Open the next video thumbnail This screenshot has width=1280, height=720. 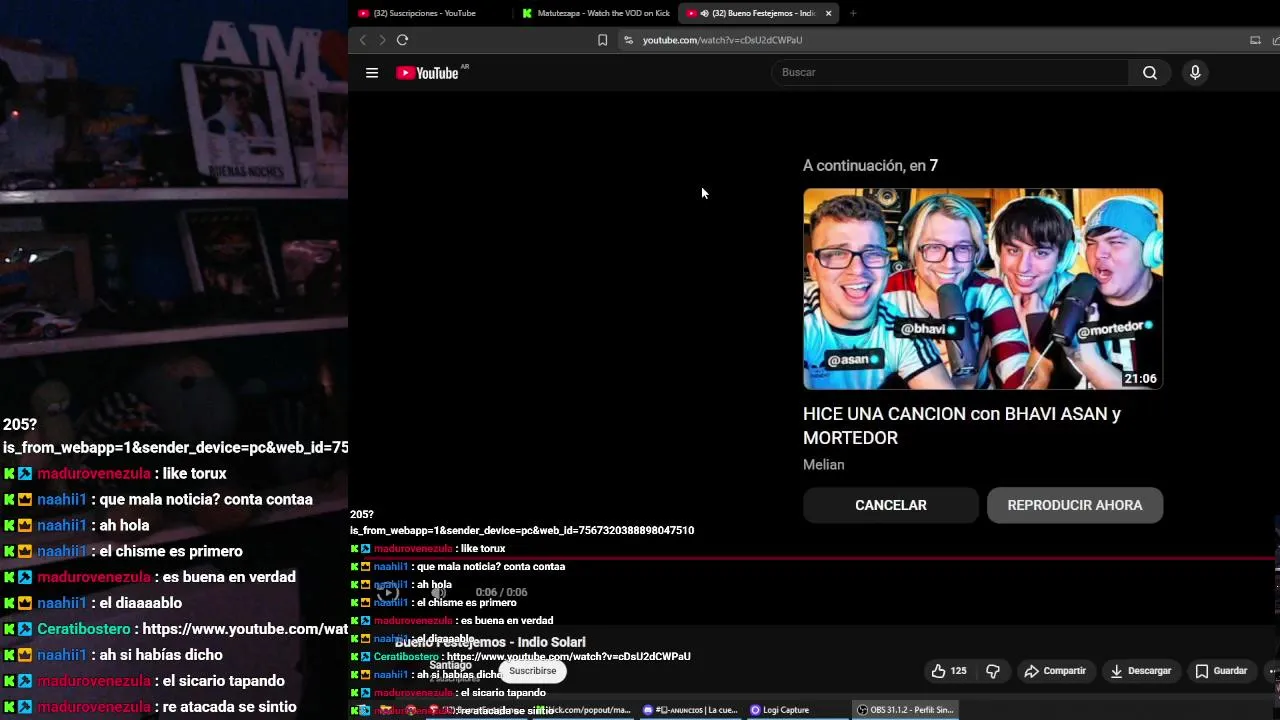coord(983,288)
